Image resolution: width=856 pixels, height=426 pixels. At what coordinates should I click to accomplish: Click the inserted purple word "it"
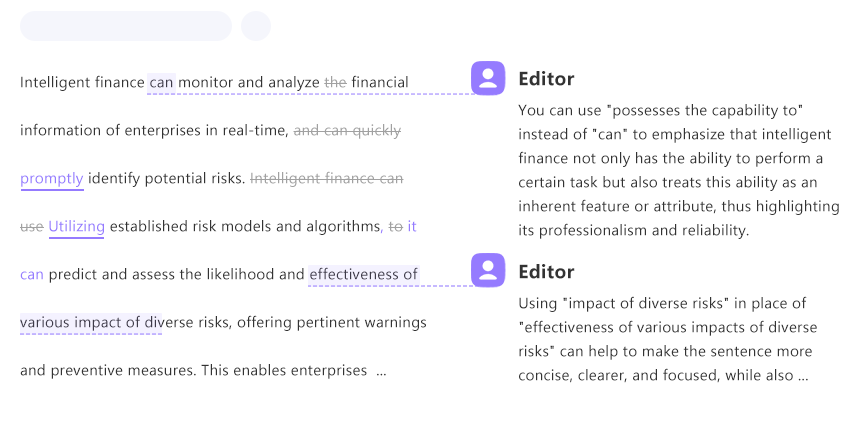412,226
